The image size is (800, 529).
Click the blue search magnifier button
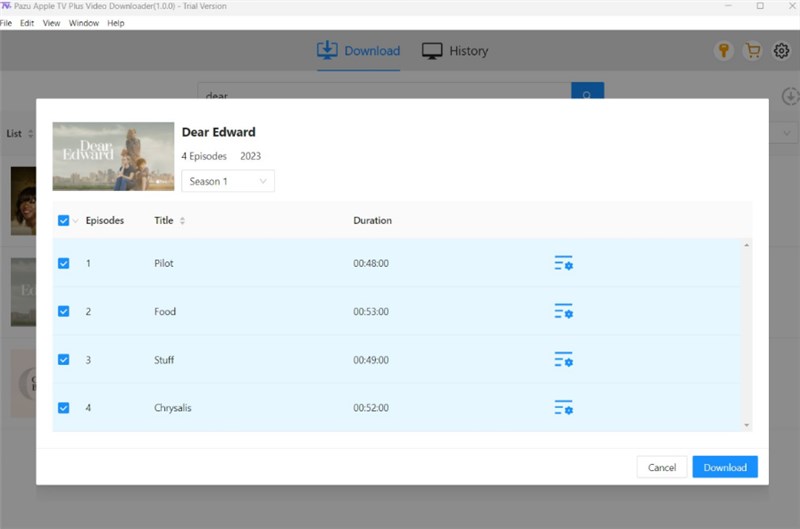pyautogui.click(x=587, y=95)
